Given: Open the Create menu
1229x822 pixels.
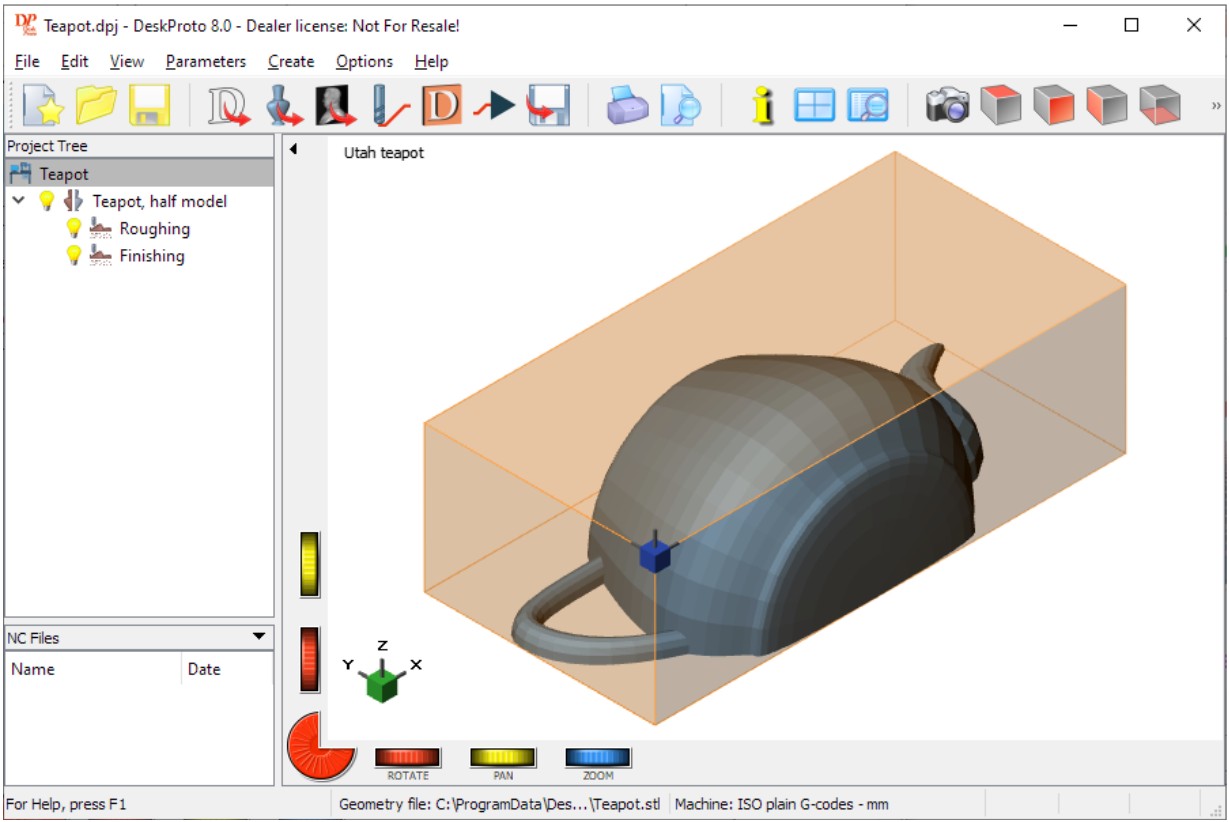Looking at the screenshot, I should 291,61.
